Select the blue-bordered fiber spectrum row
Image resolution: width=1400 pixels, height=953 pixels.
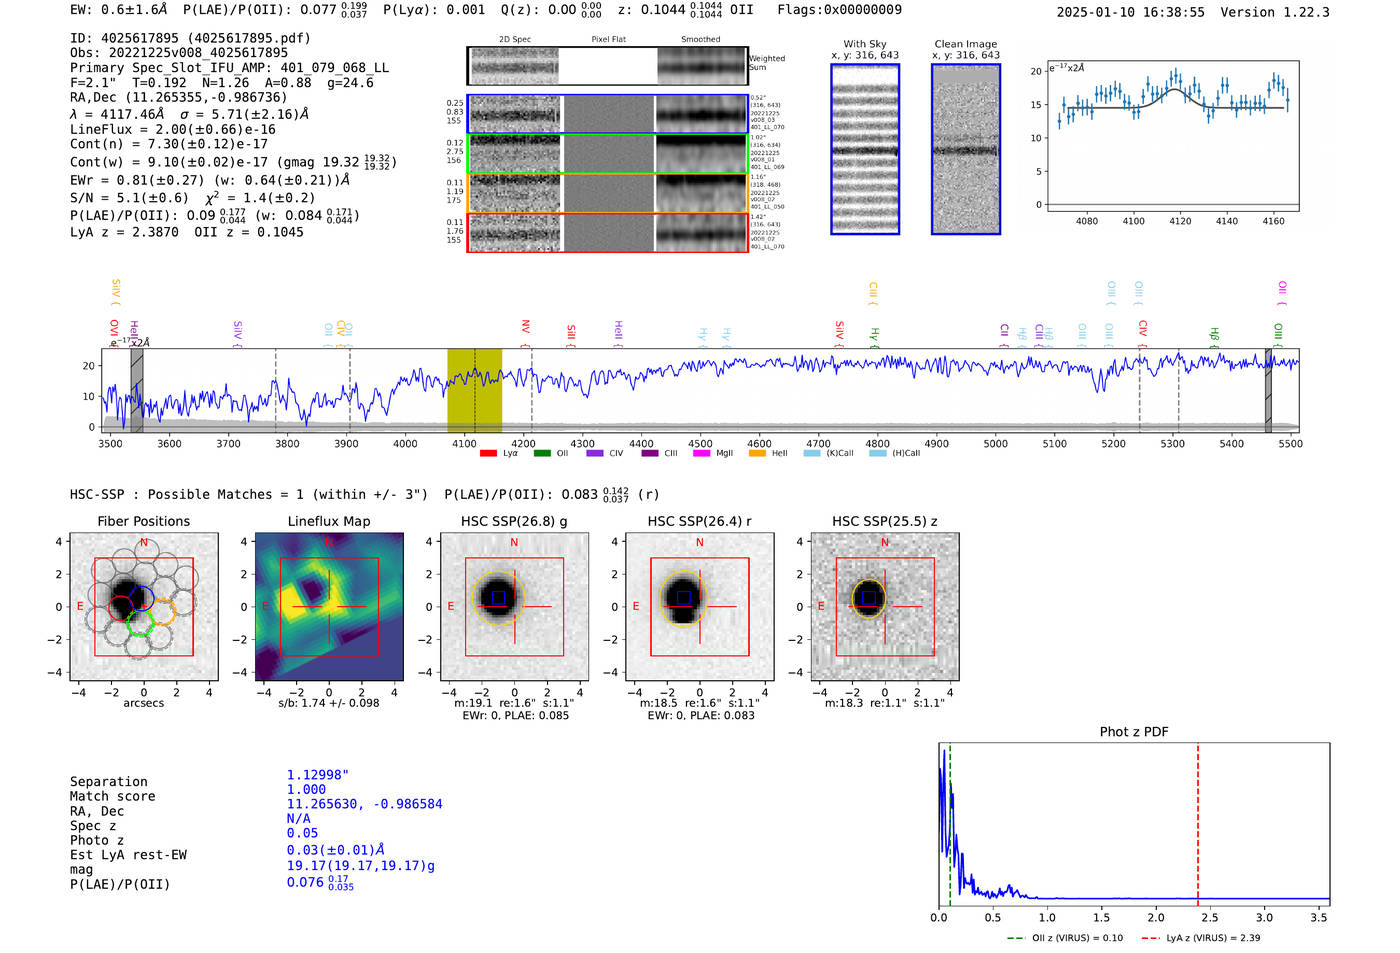(x=608, y=114)
